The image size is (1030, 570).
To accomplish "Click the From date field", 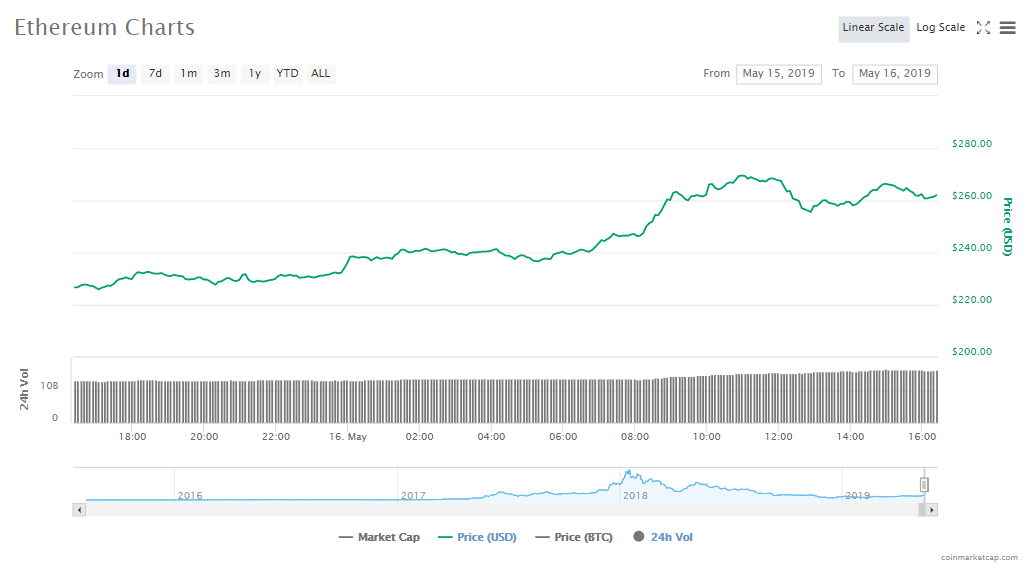I will click(x=779, y=73).
